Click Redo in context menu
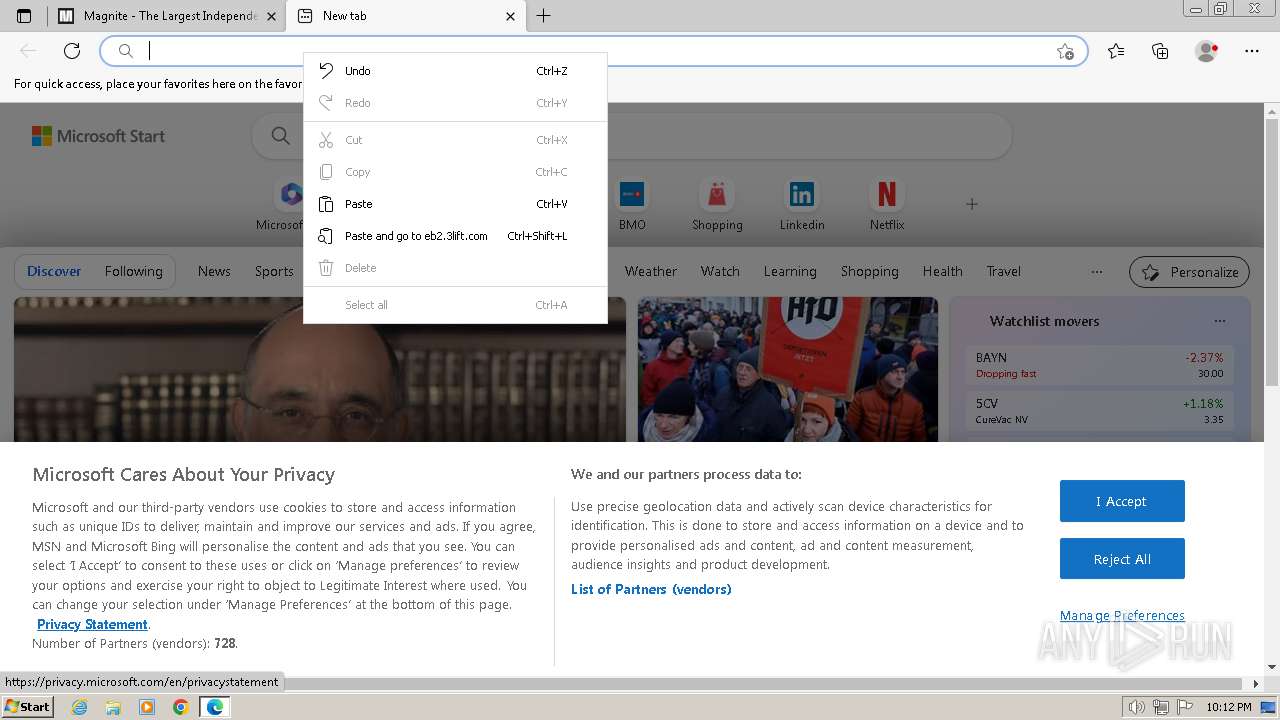This screenshot has width=1280, height=720. click(455, 103)
